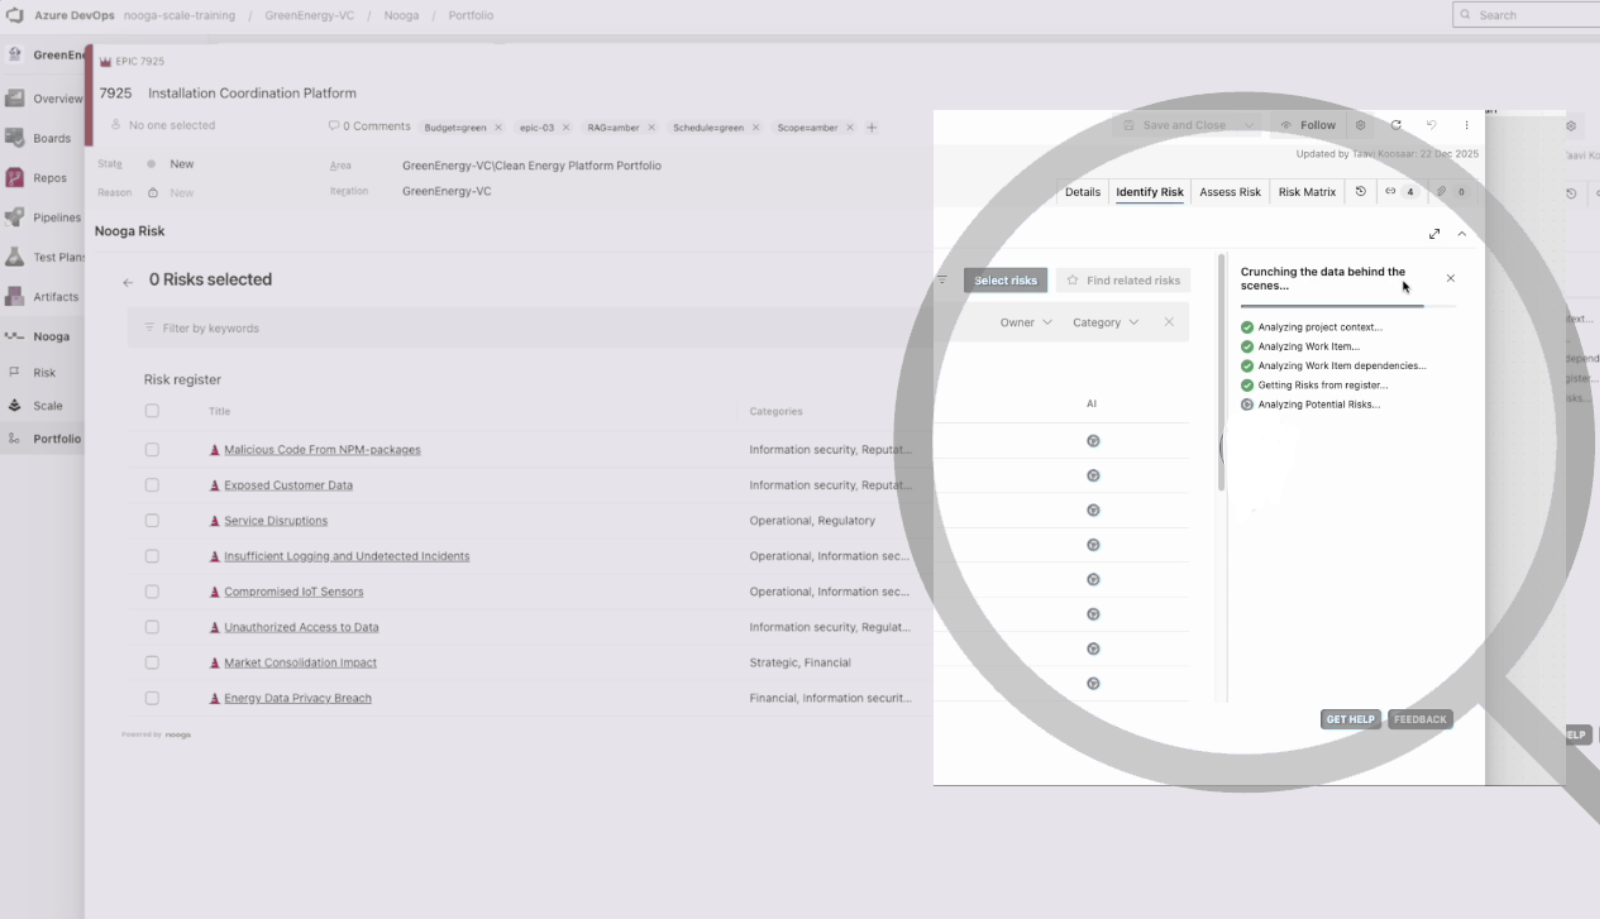The width and height of the screenshot is (1600, 919).
Task: Open the Attachments tab showing 0
Action: (1451, 191)
